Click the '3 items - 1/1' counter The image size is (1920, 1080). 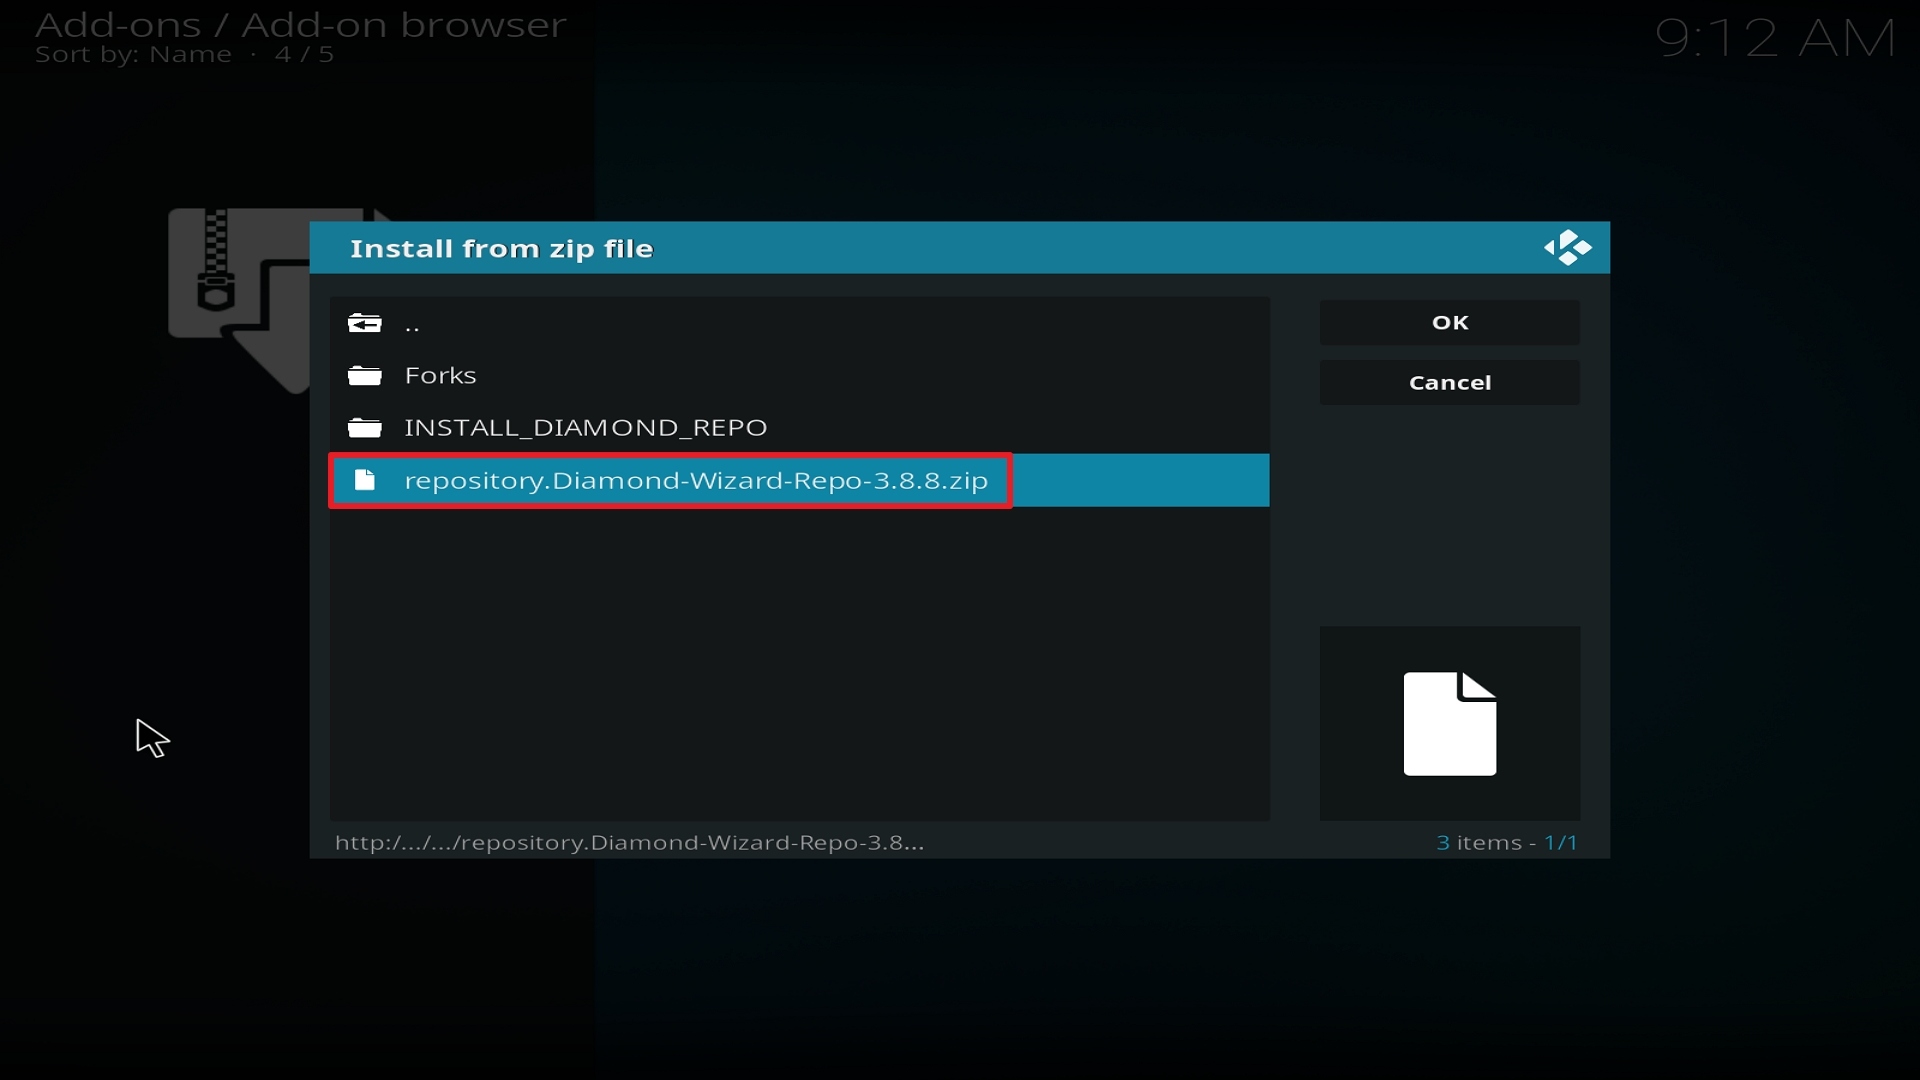[1507, 842]
